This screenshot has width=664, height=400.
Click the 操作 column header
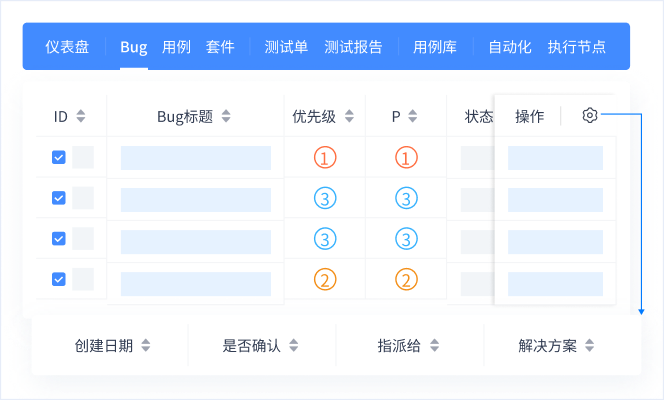[530, 116]
